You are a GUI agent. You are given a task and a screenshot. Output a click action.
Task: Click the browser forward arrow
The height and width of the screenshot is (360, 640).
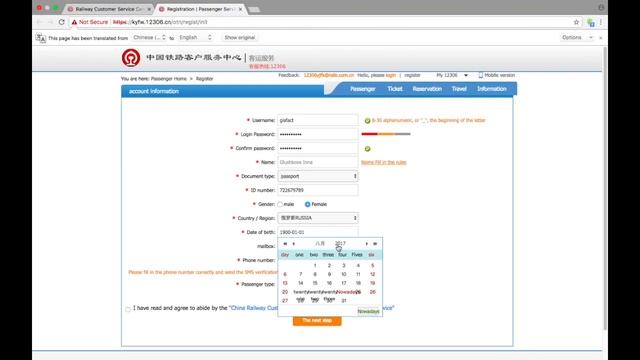[x=50, y=22]
